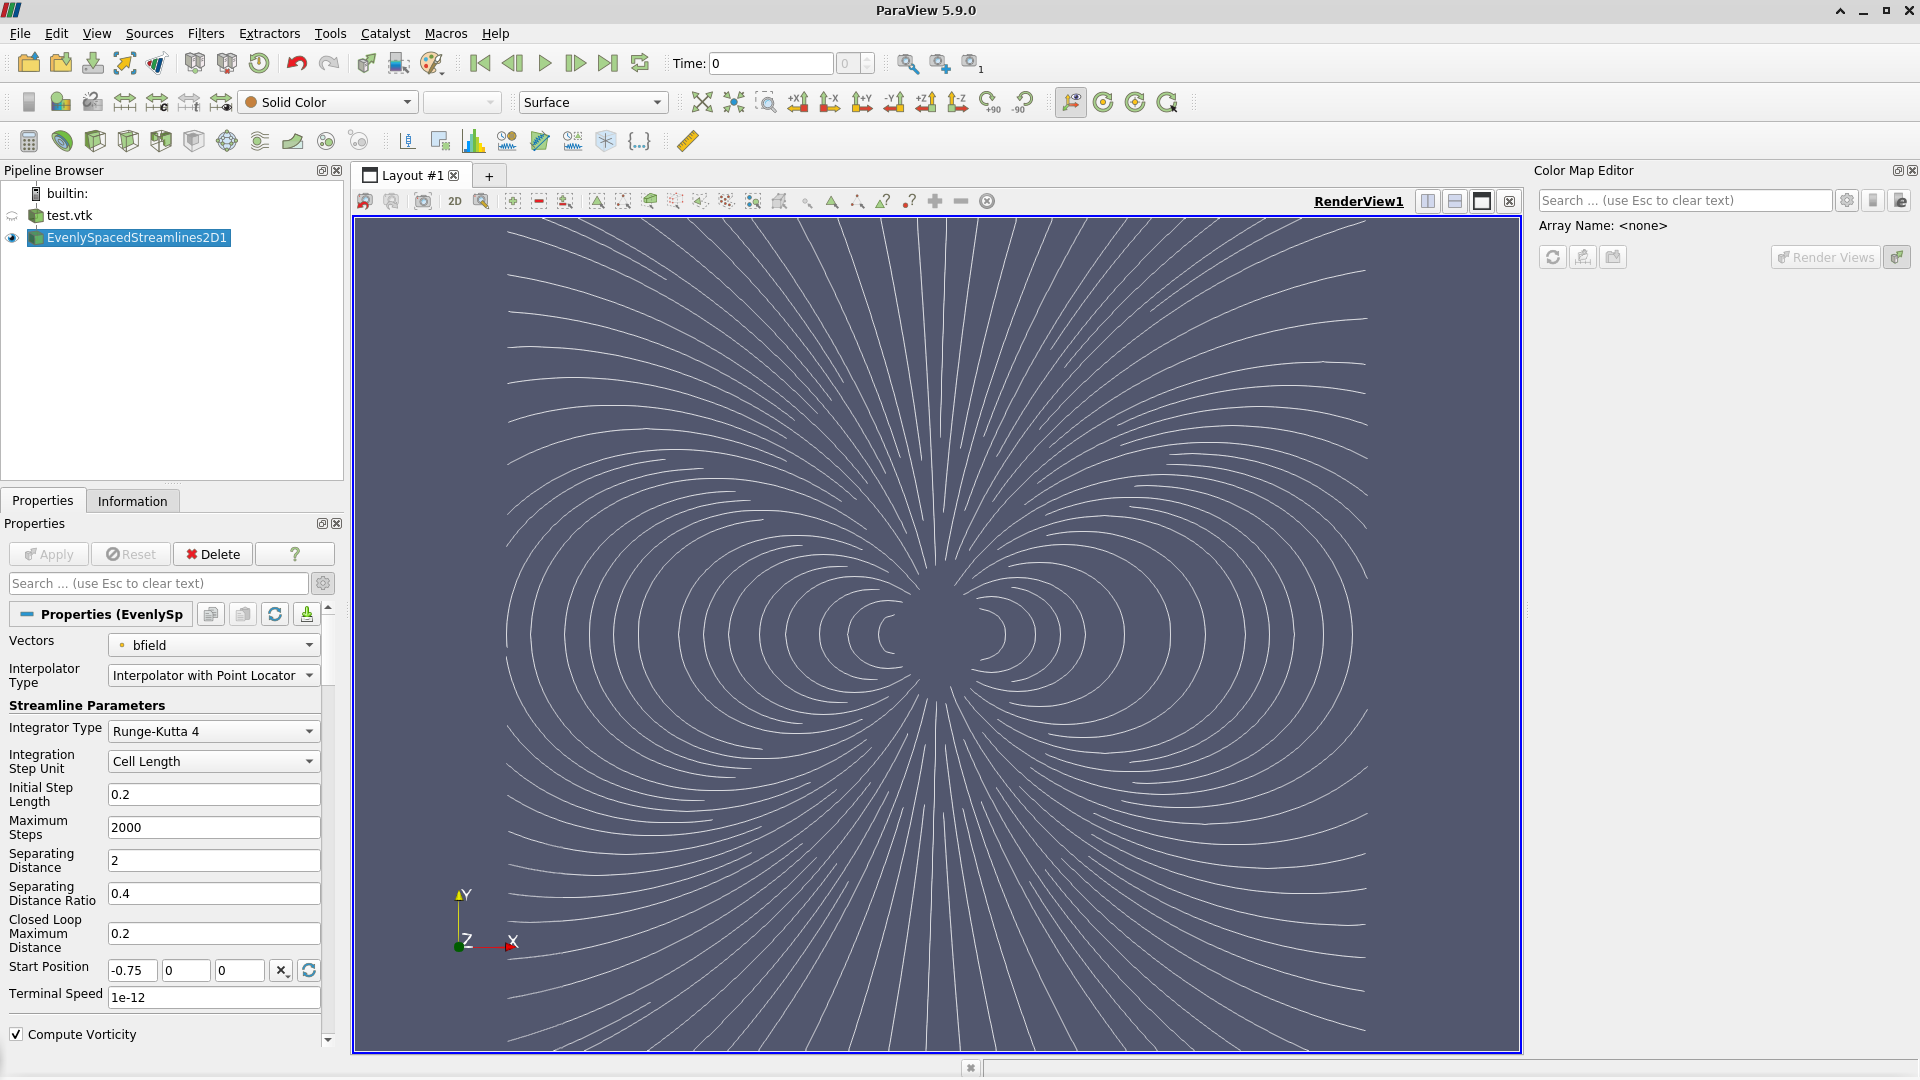Click the Save Data icon

(93, 63)
